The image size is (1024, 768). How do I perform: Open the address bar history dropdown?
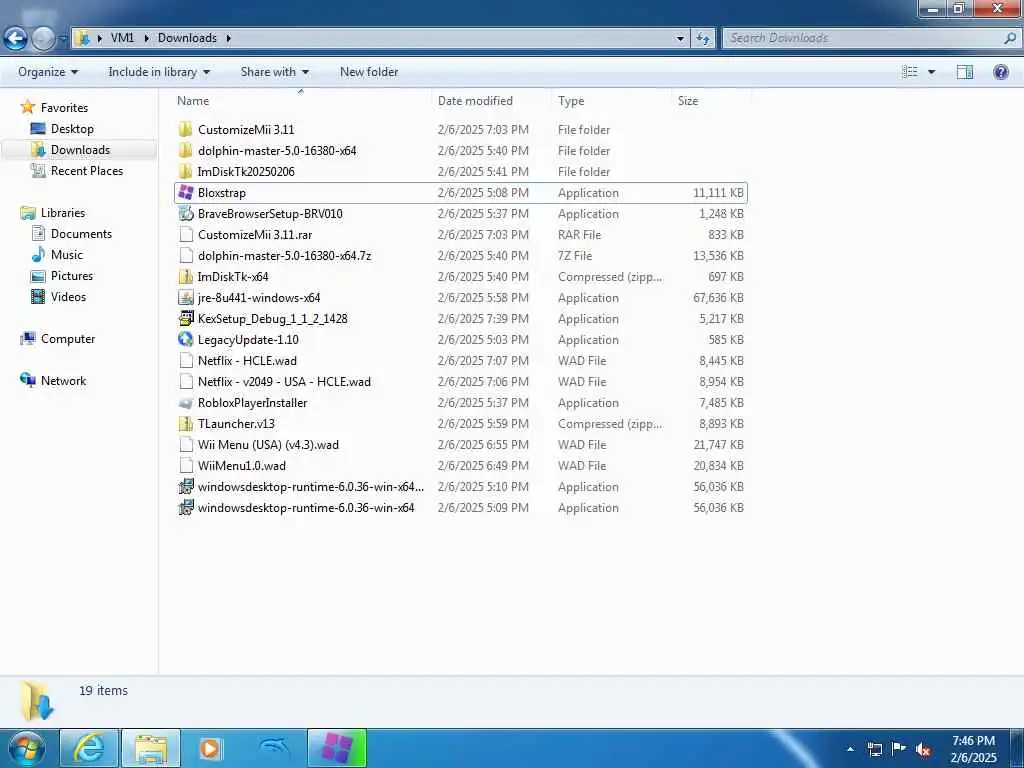pos(680,38)
